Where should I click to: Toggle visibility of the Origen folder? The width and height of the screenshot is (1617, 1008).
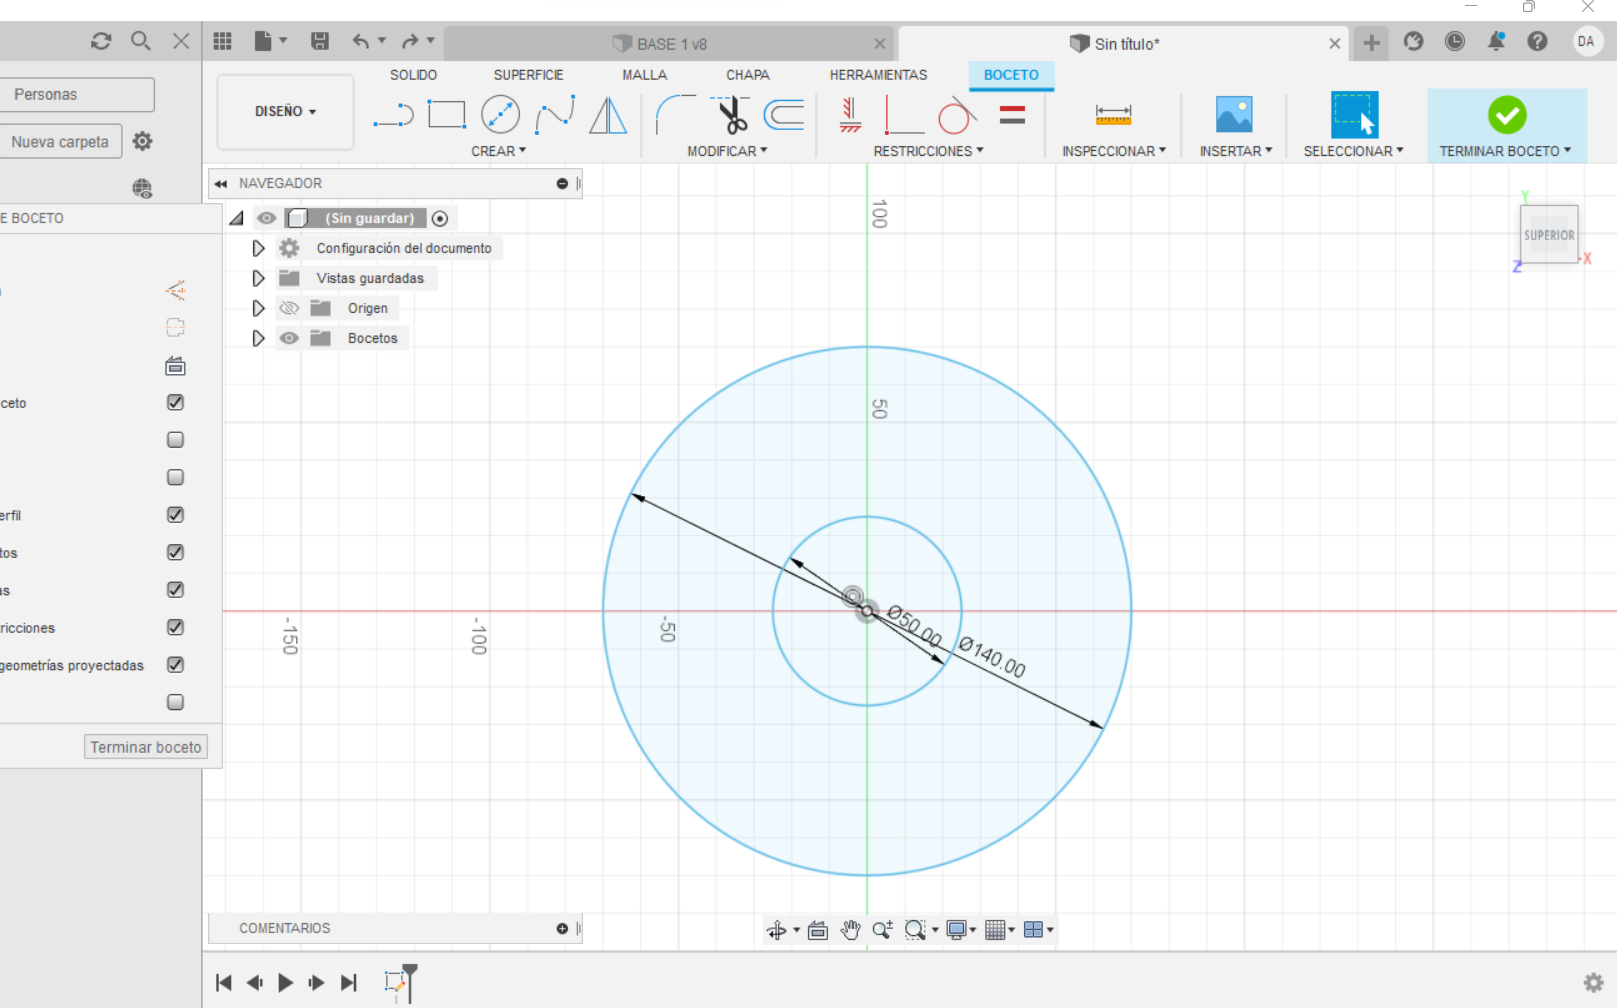point(289,308)
